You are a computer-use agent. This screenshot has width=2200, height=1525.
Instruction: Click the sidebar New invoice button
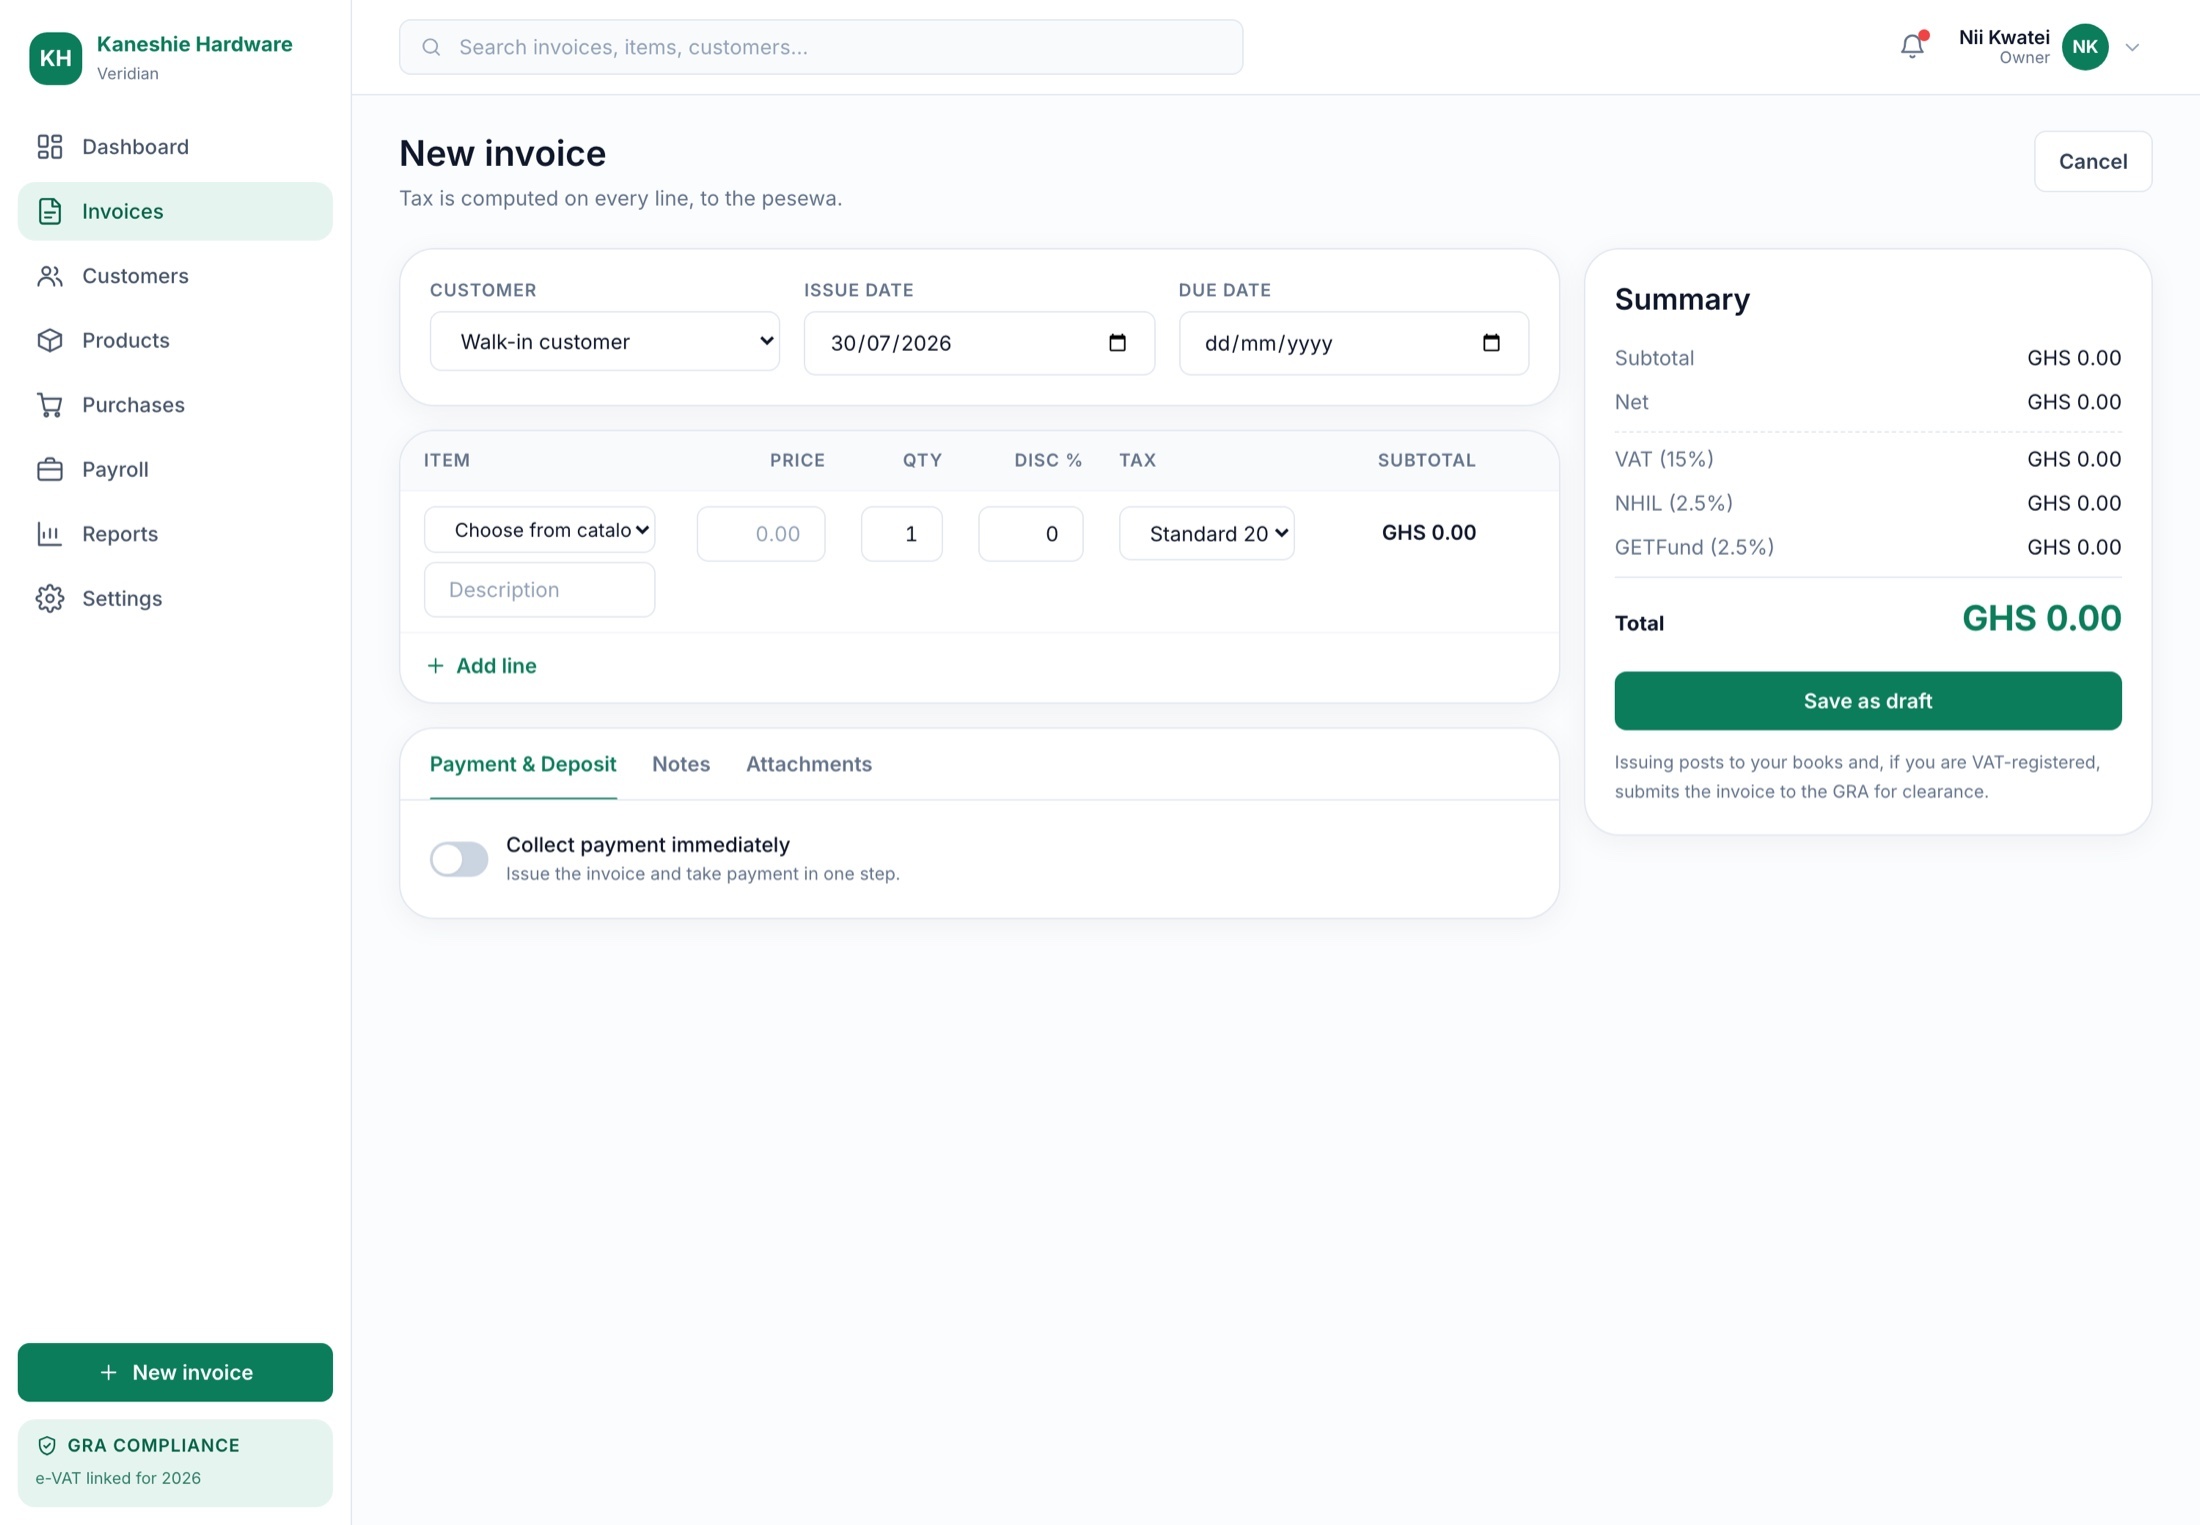tap(175, 1372)
